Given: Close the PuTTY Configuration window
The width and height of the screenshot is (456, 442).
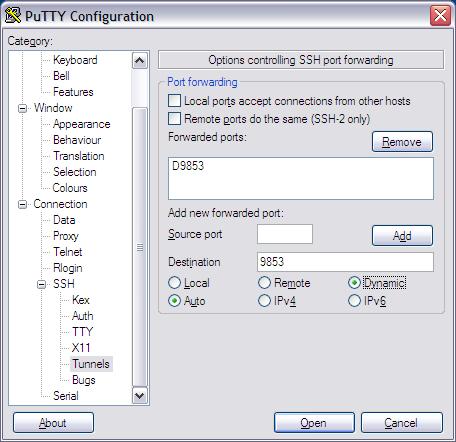Looking at the screenshot, I should tap(440, 15).
